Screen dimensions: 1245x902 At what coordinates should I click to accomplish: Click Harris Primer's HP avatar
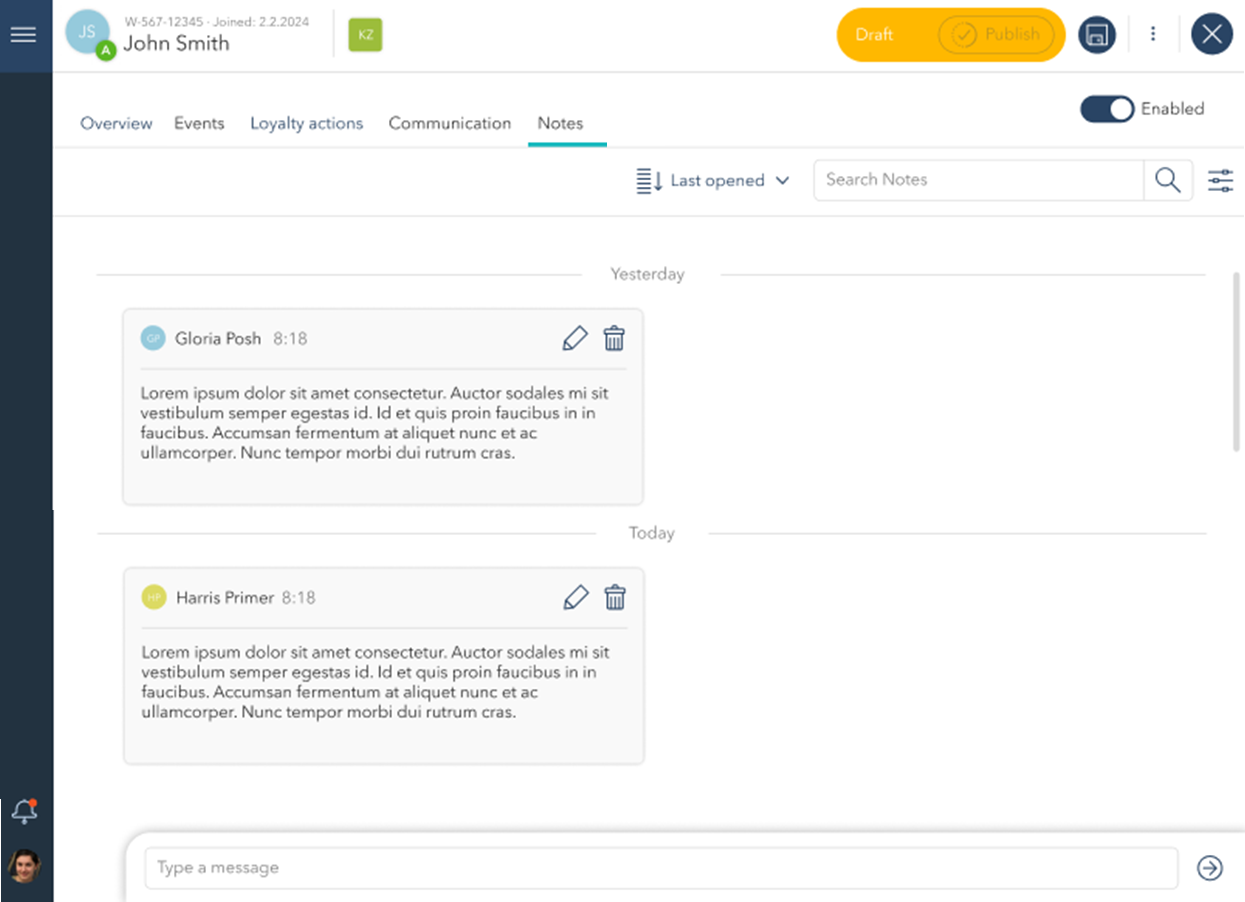[x=154, y=597]
